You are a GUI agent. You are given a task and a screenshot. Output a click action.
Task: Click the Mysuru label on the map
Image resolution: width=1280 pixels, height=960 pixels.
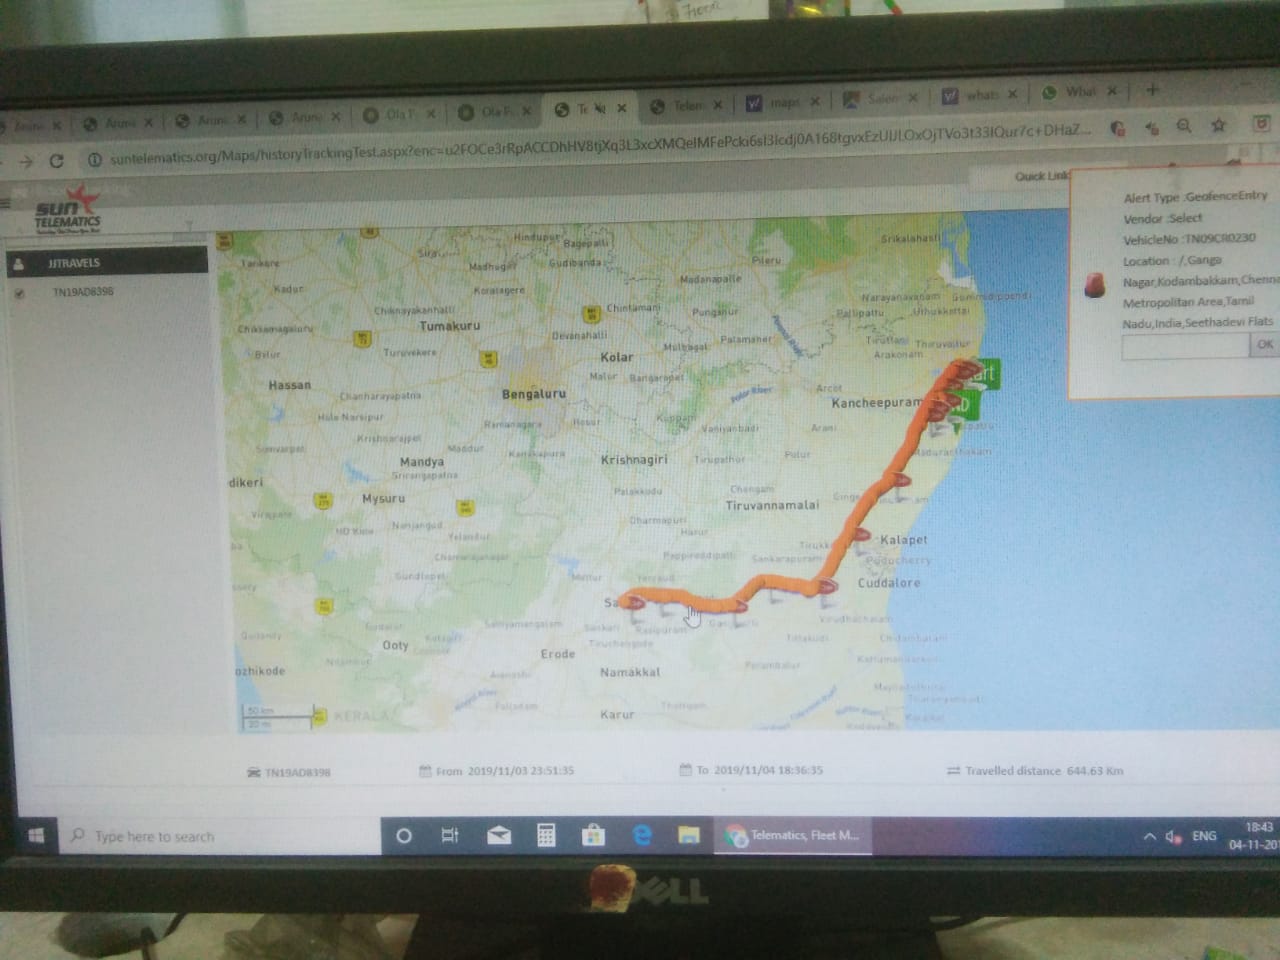(x=384, y=498)
